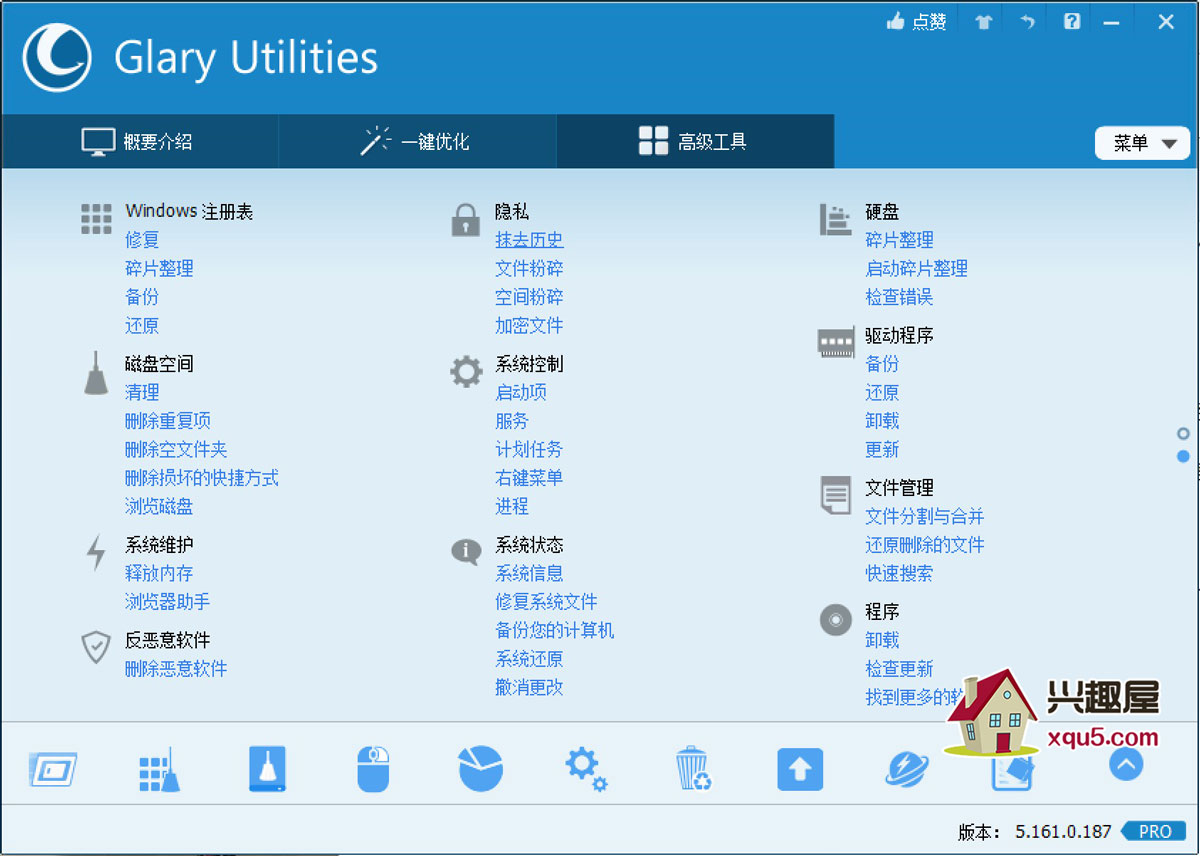Click the Glary Utilities crescent logo
Image resolution: width=1200 pixels, height=856 pixels.
pos(57,58)
